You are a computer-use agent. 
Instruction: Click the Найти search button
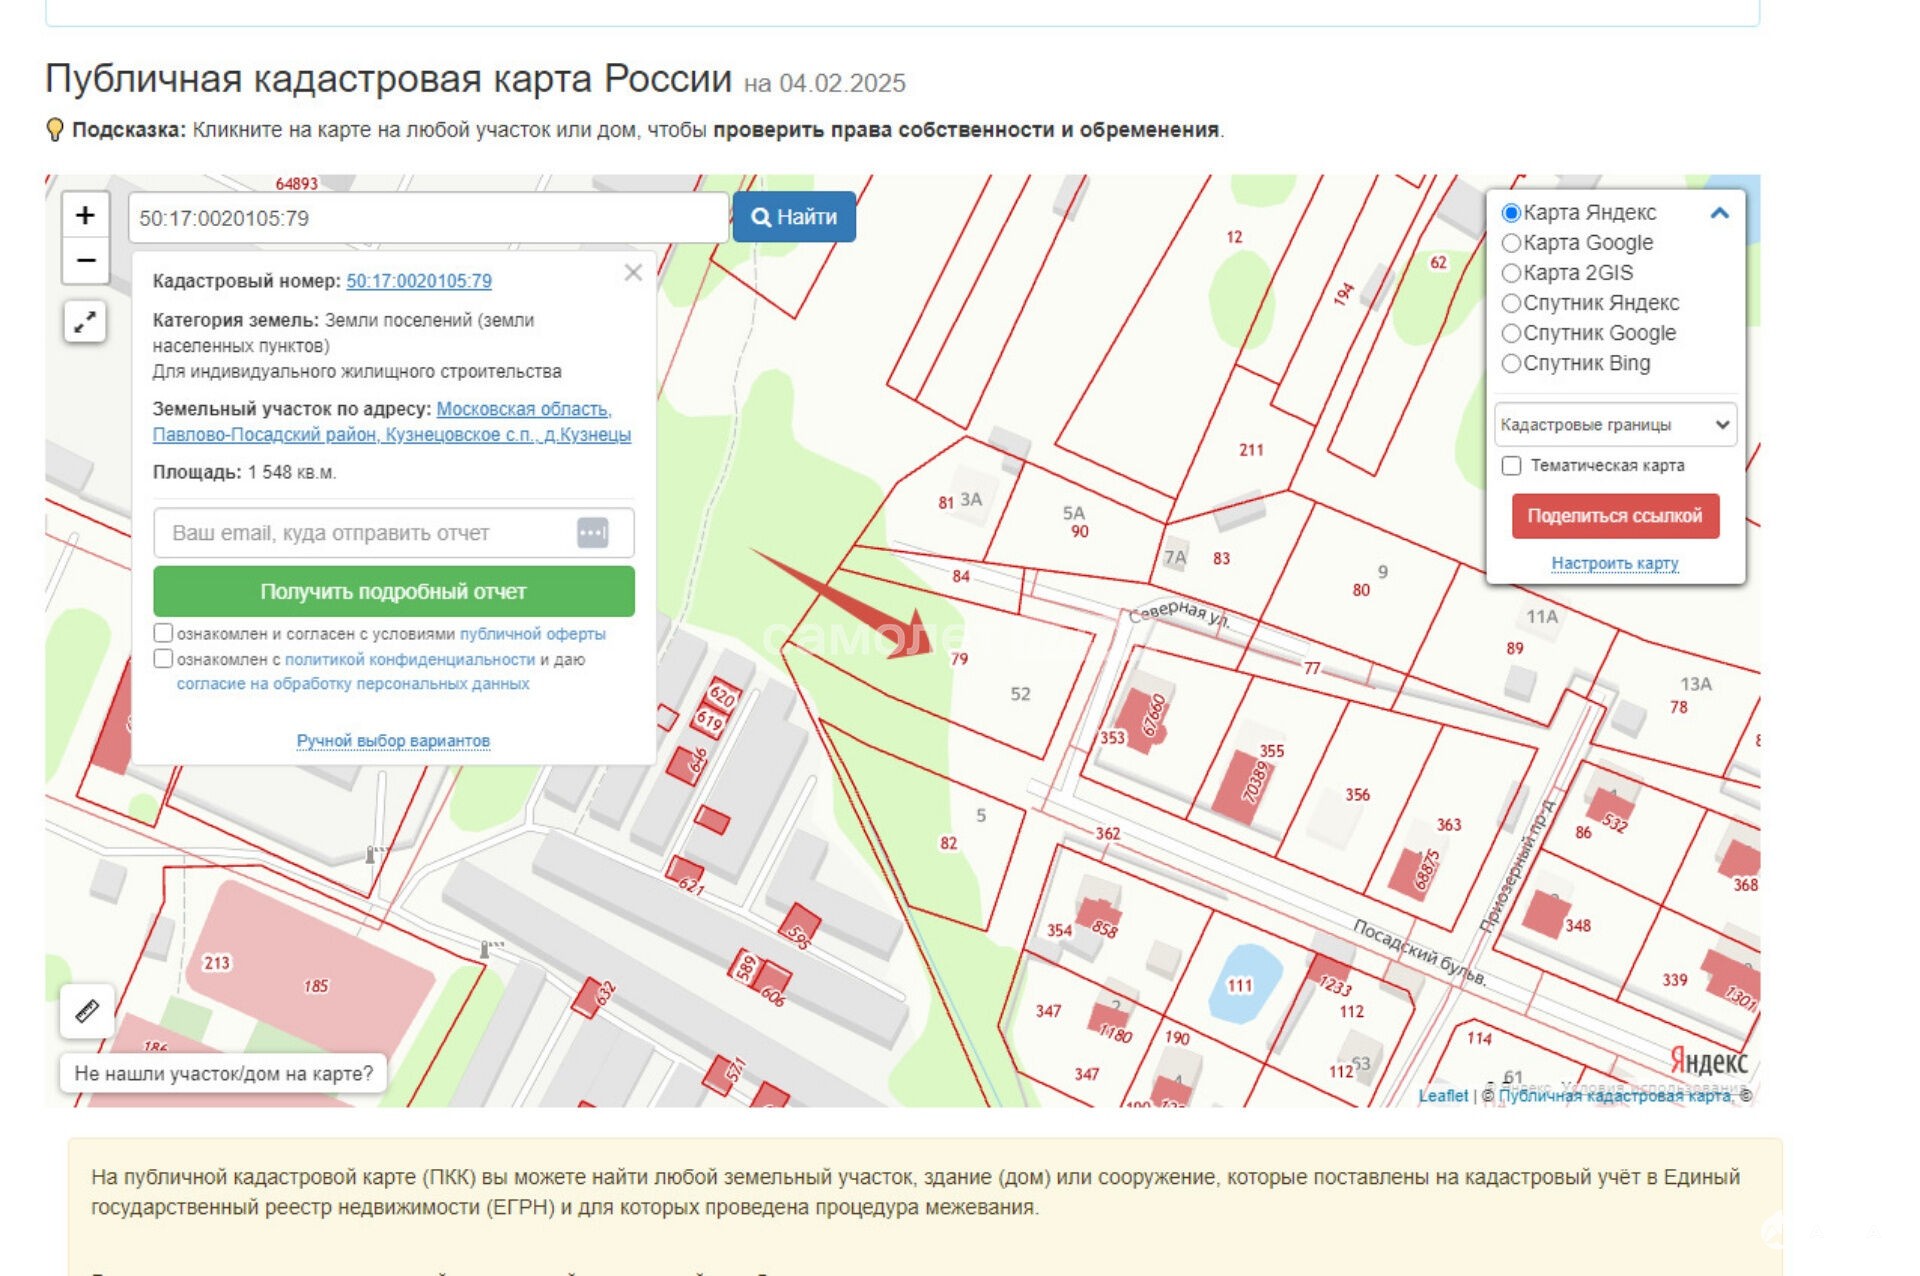tap(794, 217)
